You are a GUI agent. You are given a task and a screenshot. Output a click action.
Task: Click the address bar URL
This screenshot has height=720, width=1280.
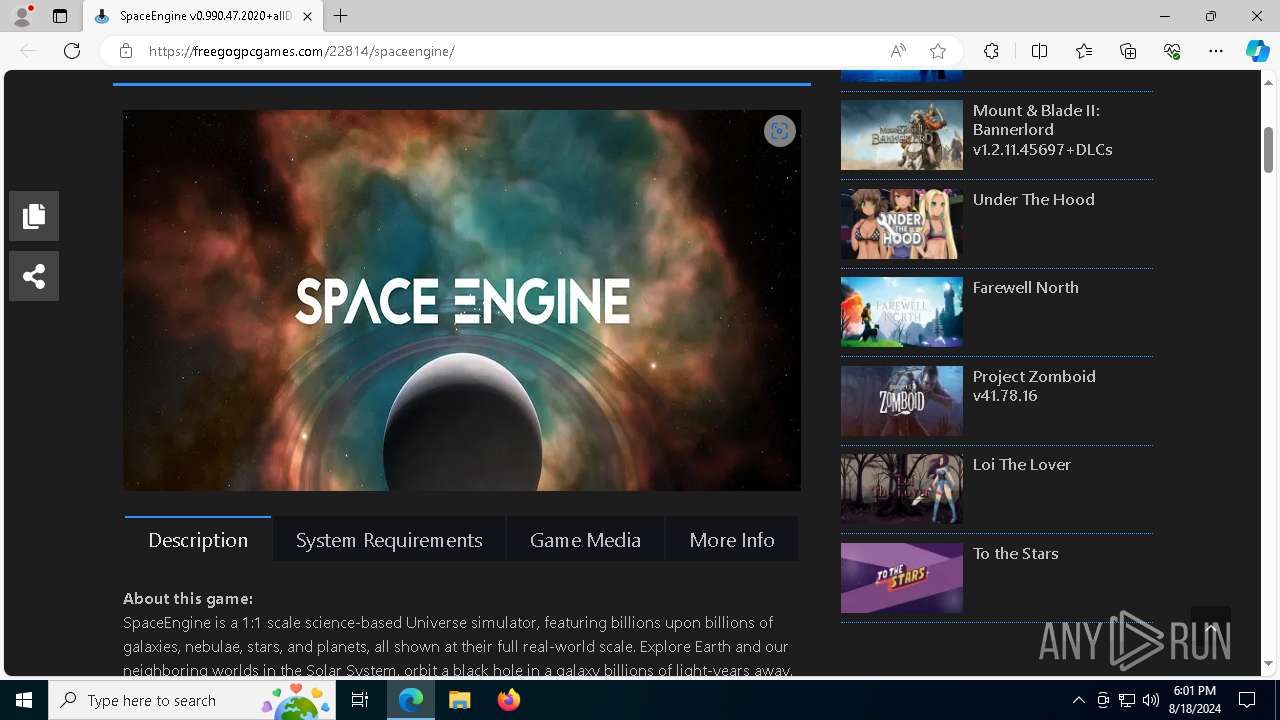pyautogui.click(x=302, y=51)
